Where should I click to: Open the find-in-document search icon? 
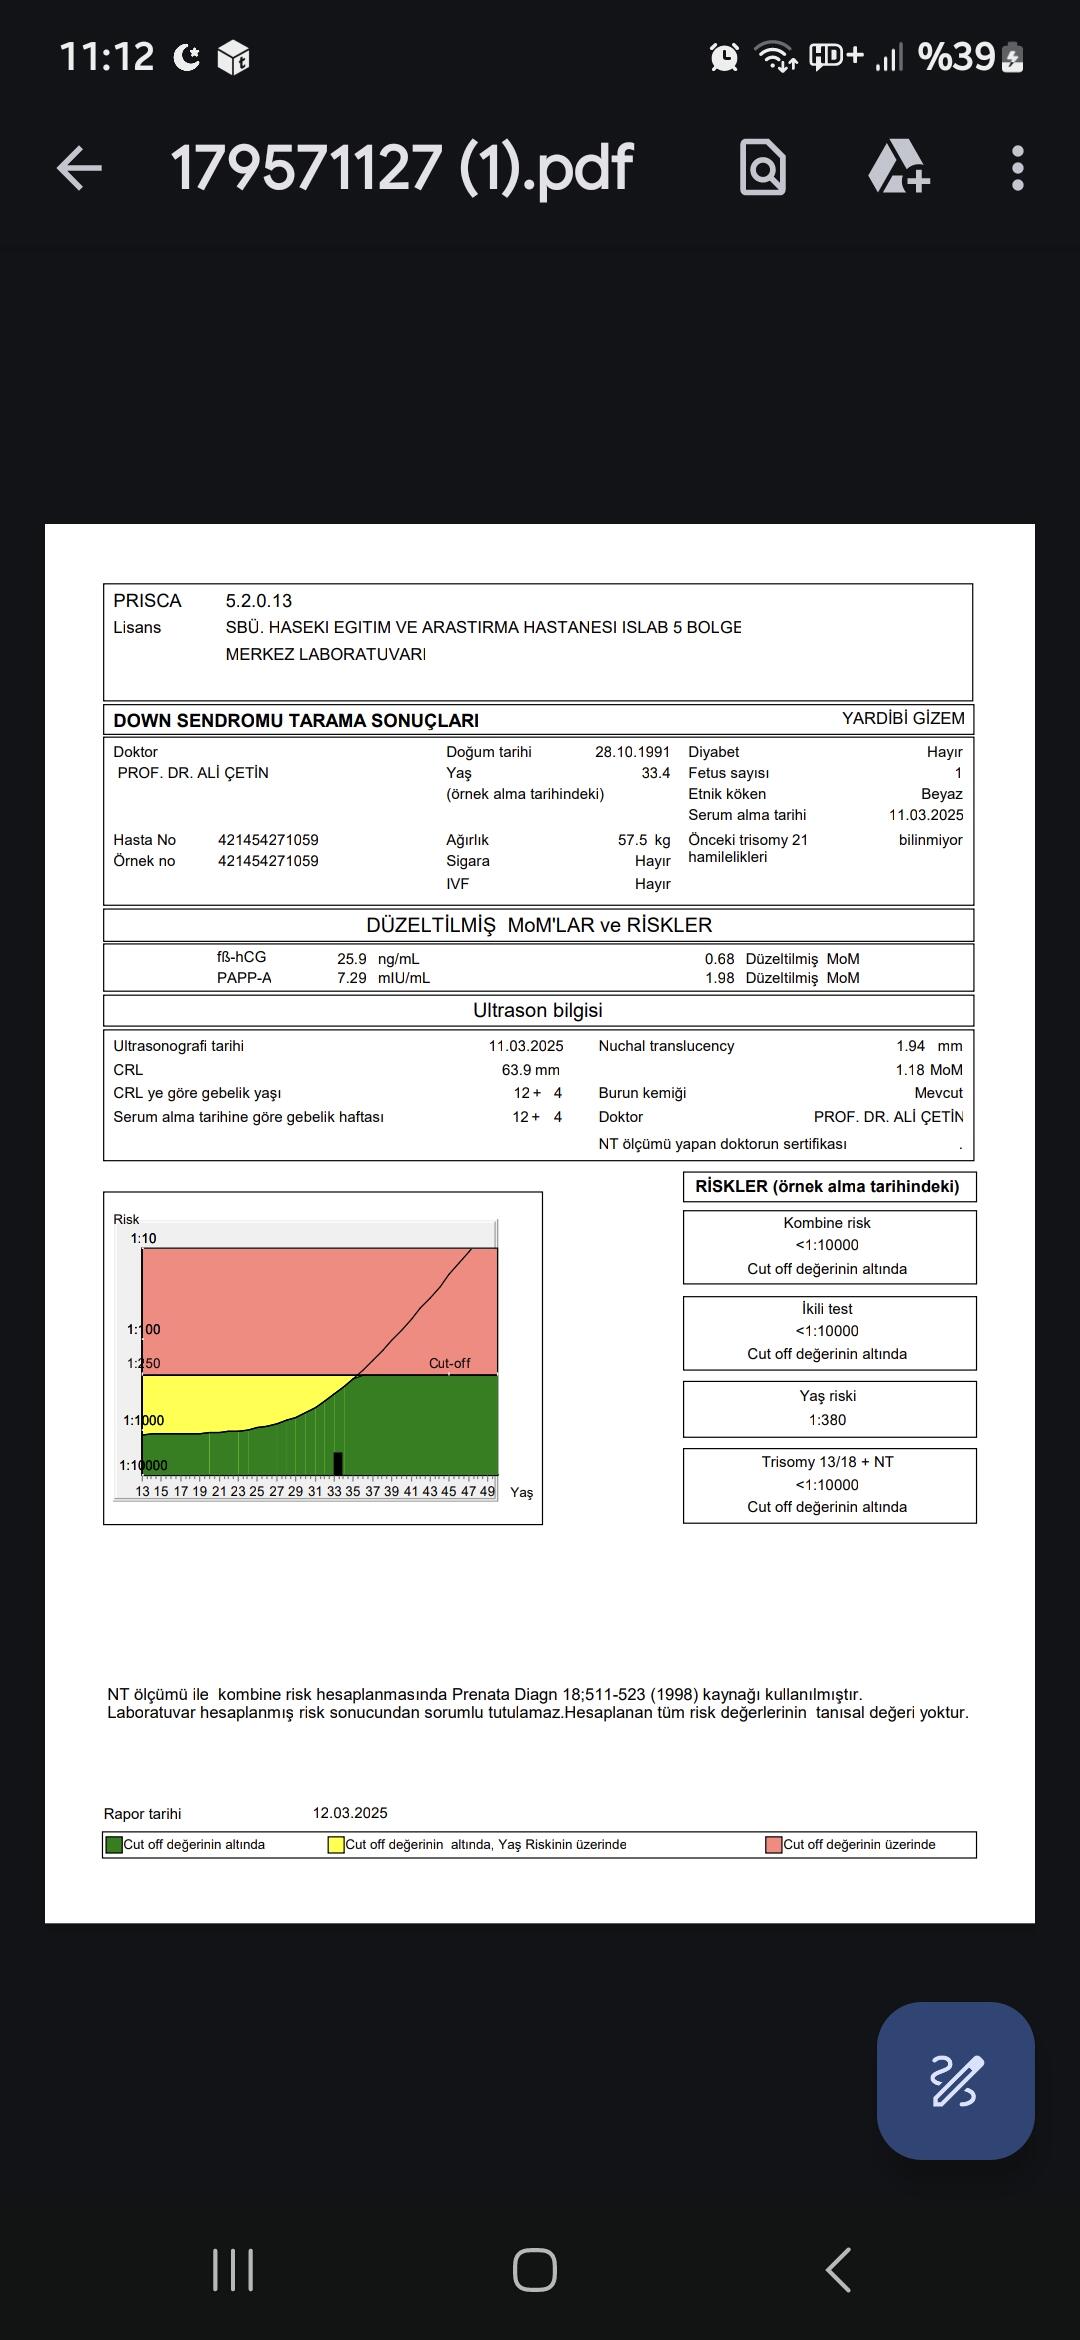[x=762, y=167]
